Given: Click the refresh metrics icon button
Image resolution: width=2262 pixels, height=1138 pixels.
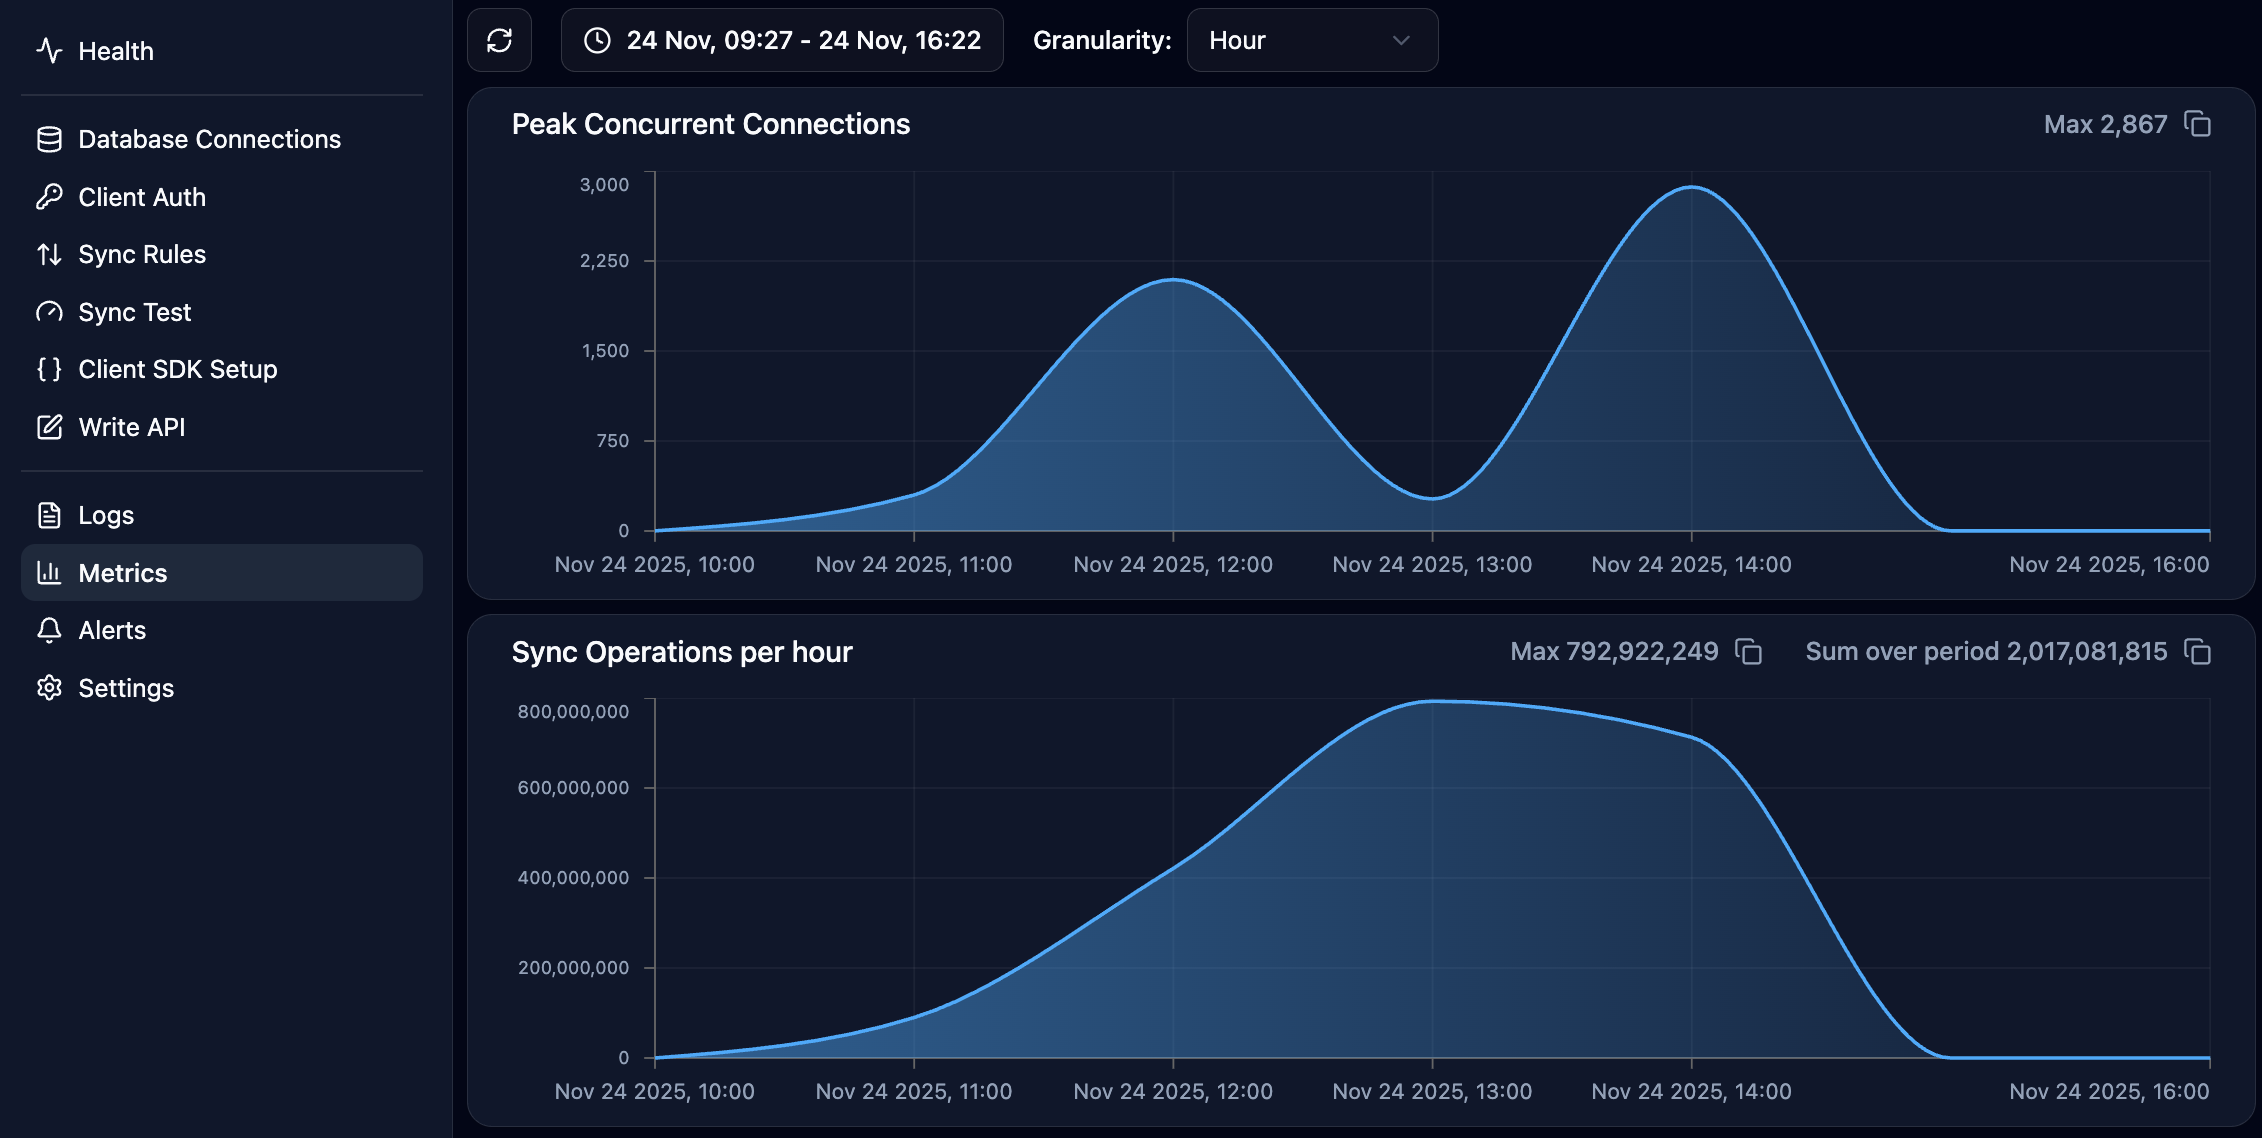Looking at the screenshot, I should [x=499, y=40].
